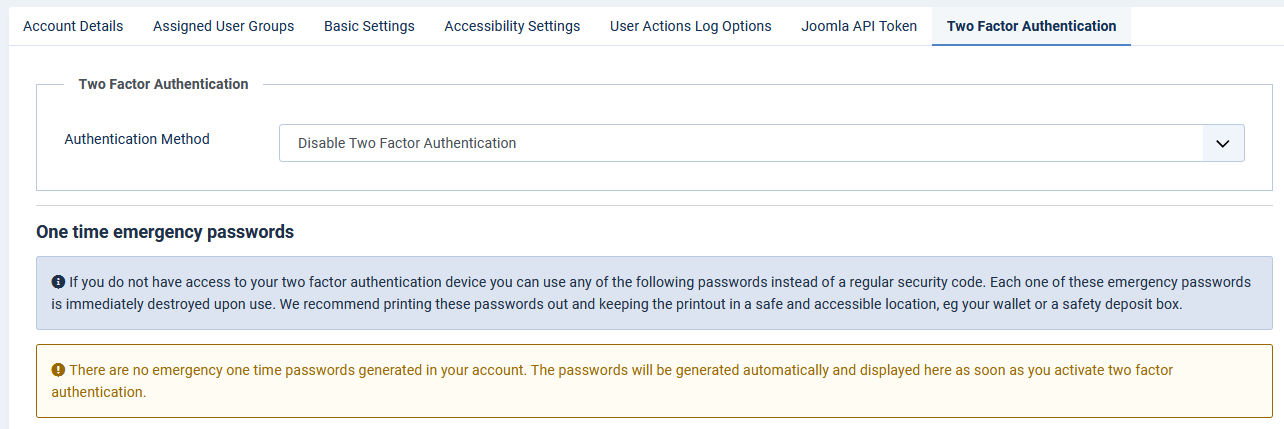
Task: Click the horizontal divider above emergency passwords heading
Action: (x=640, y=206)
